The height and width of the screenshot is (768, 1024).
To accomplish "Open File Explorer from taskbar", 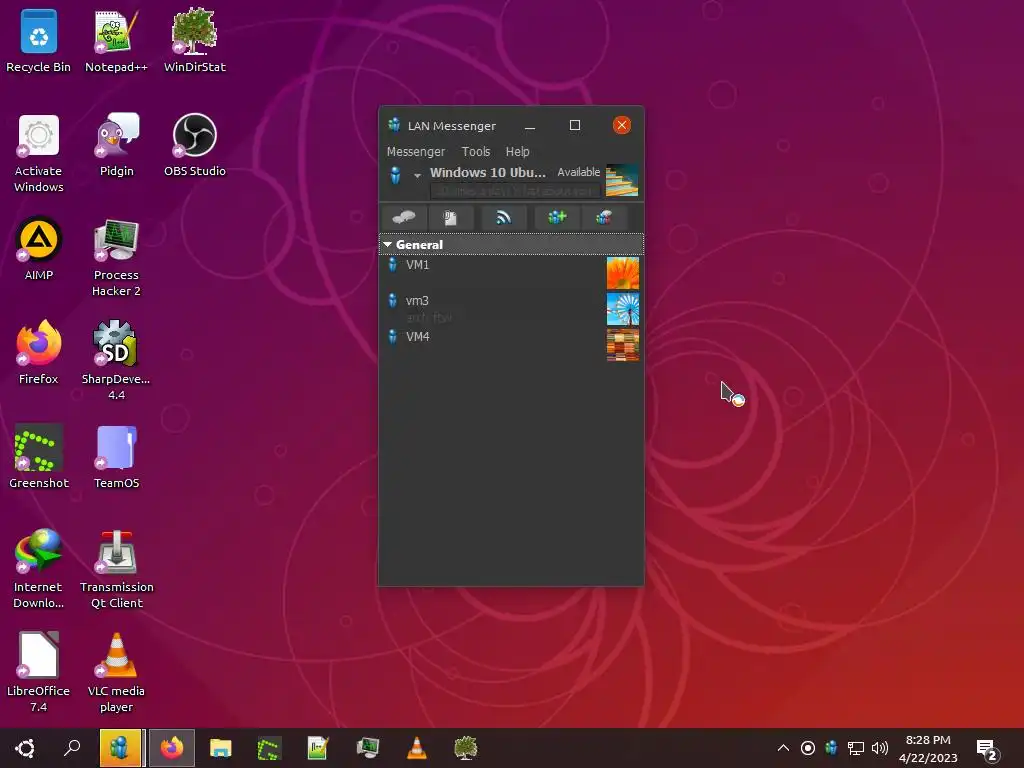I will coord(221,748).
